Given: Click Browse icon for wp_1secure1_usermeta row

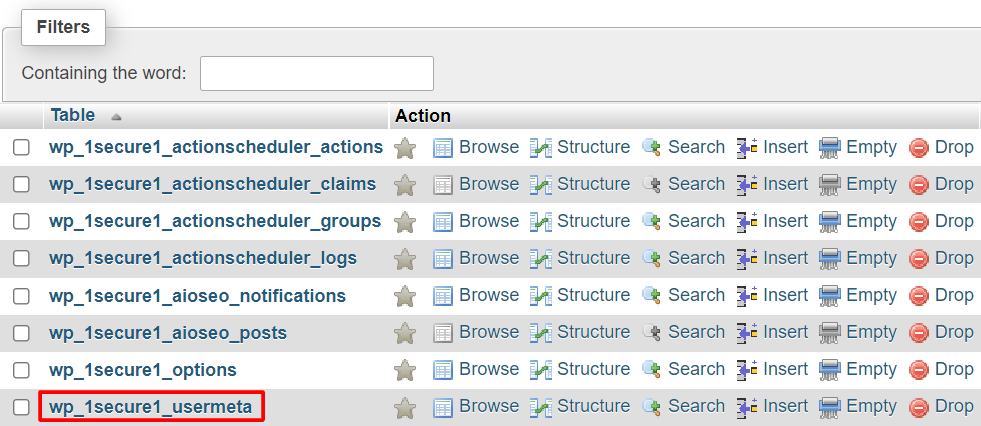Looking at the screenshot, I should (443, 407).
